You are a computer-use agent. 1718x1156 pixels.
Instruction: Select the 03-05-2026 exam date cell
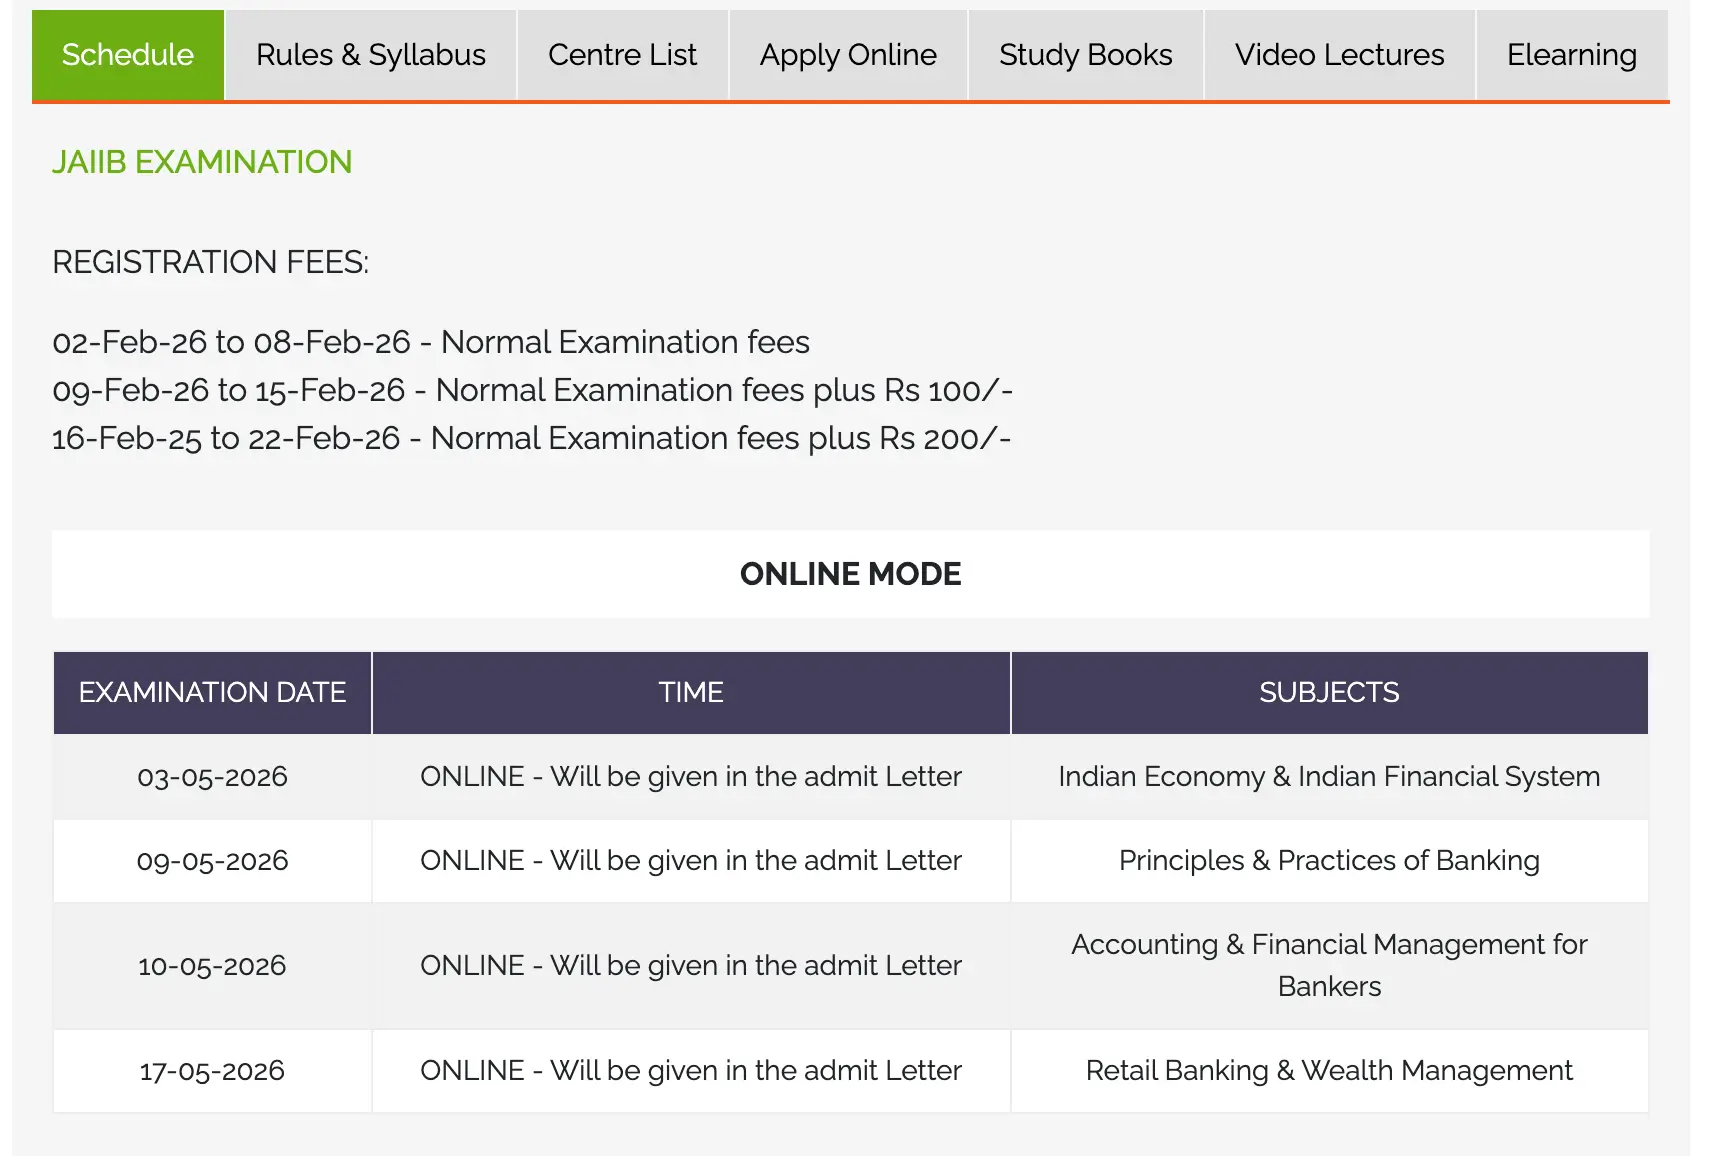tap(212, 777)
